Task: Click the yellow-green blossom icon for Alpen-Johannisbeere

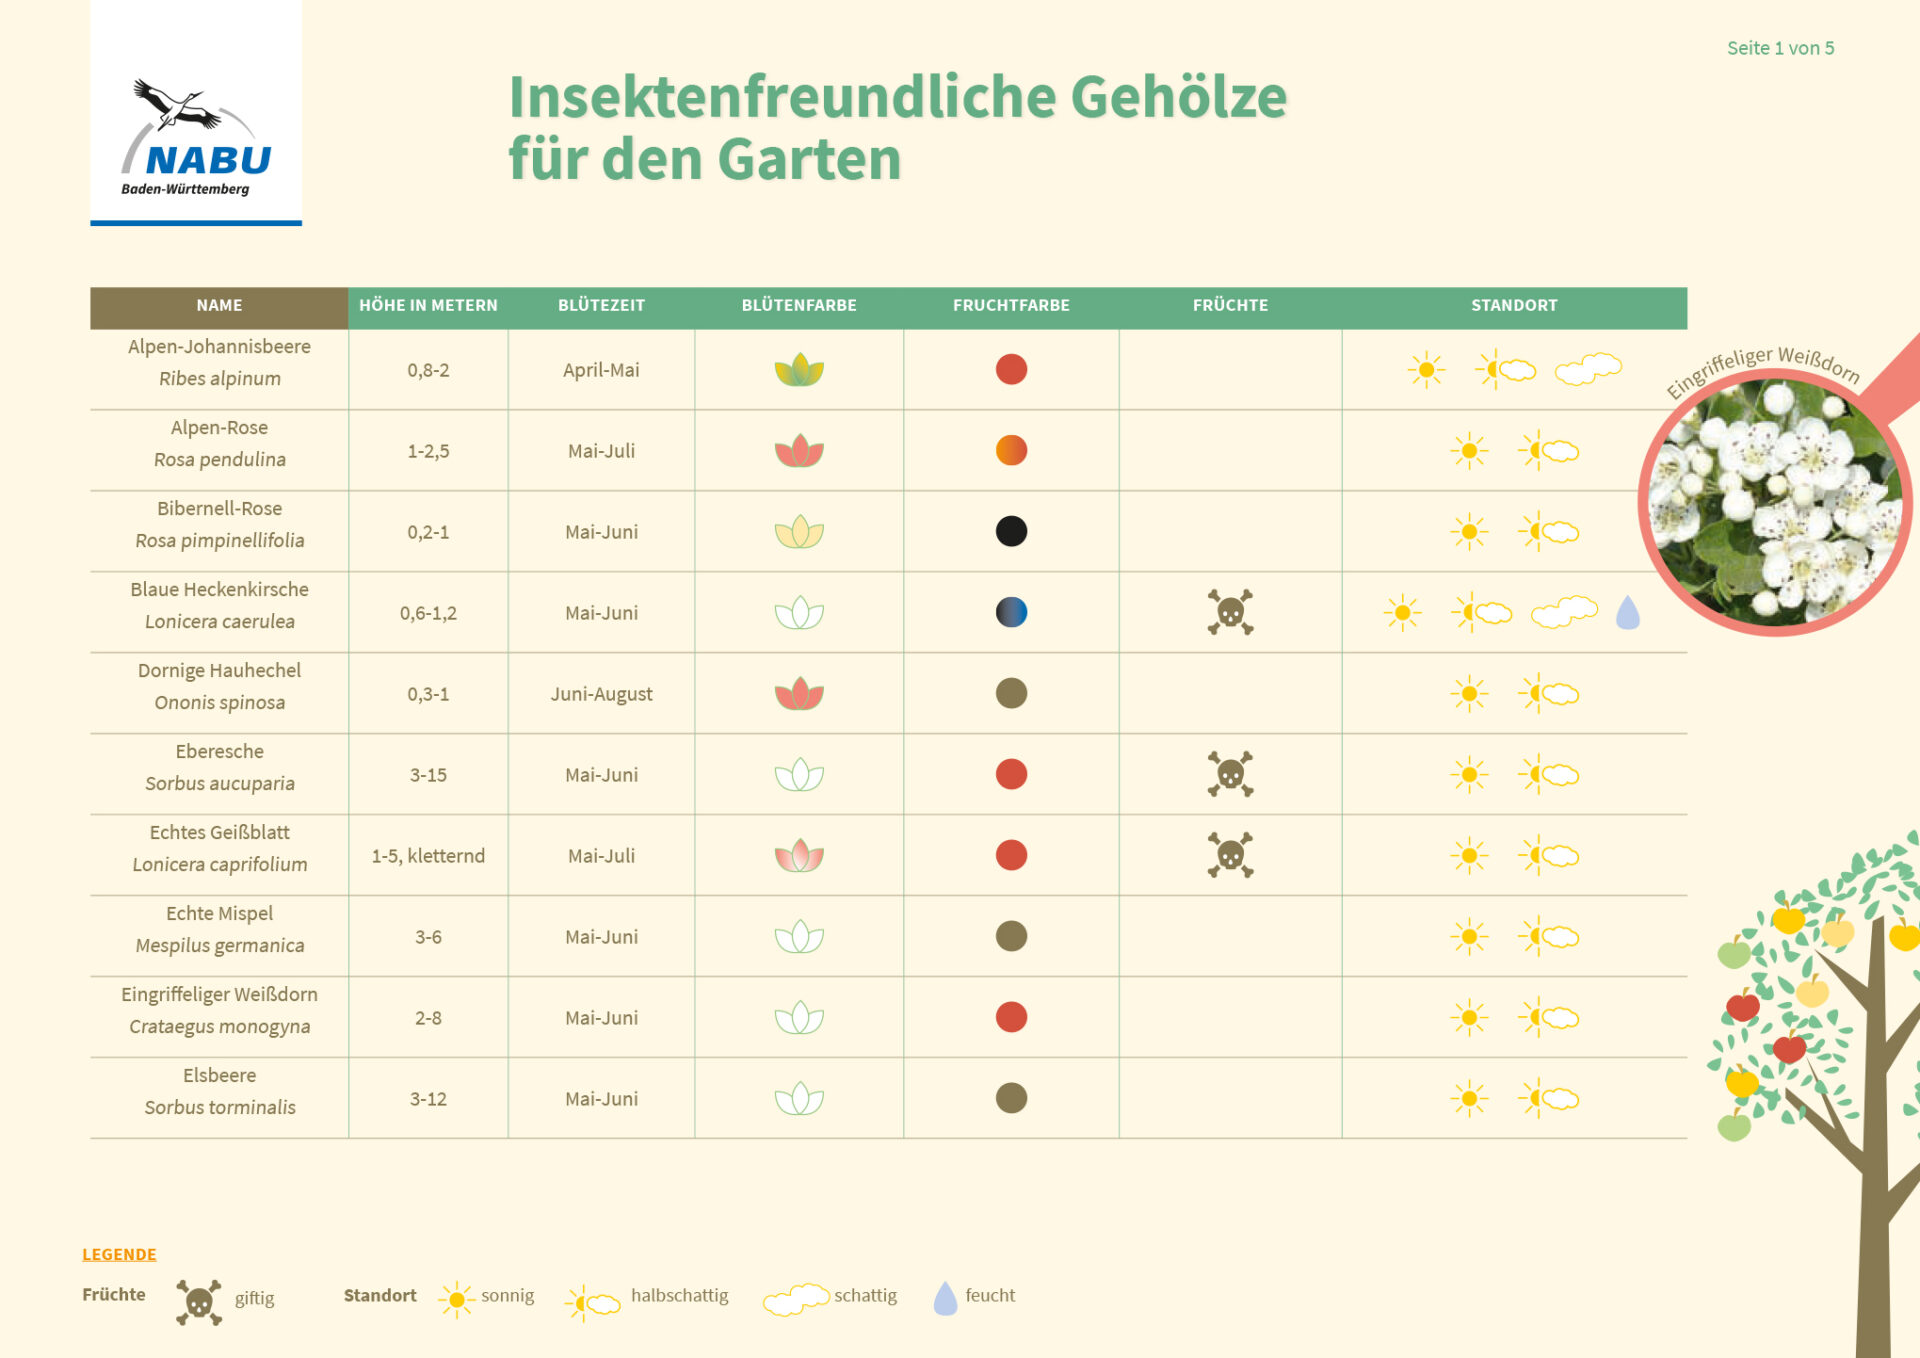Action: click(x=799, y=370)
